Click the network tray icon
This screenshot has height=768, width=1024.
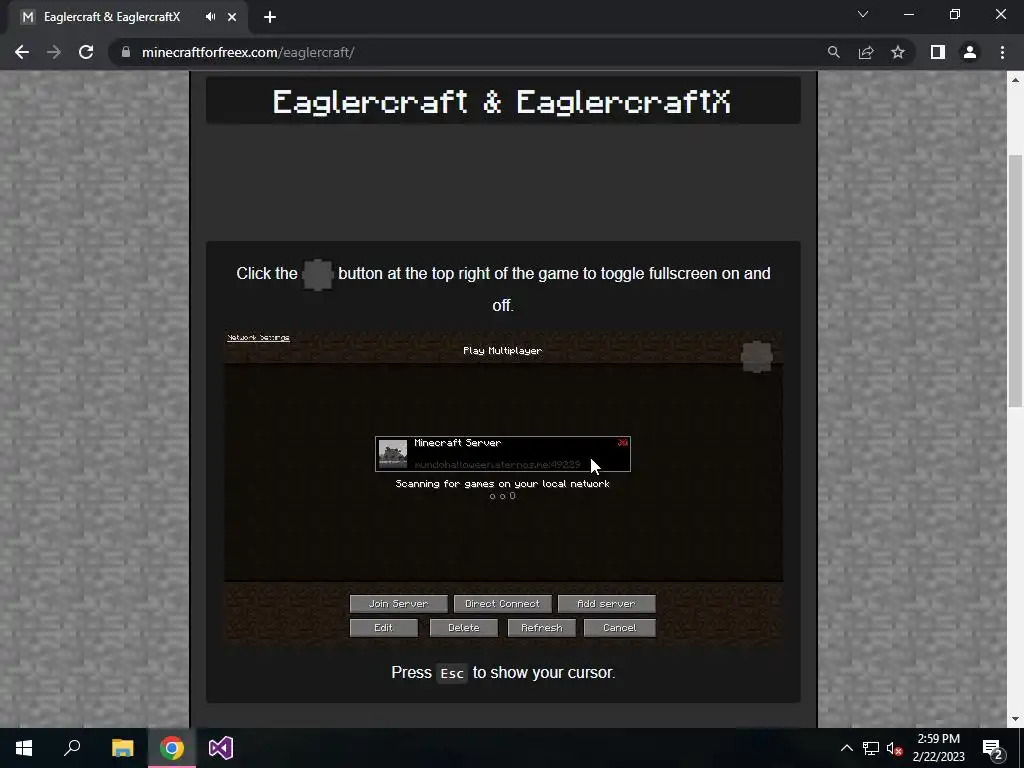point(871,748)
